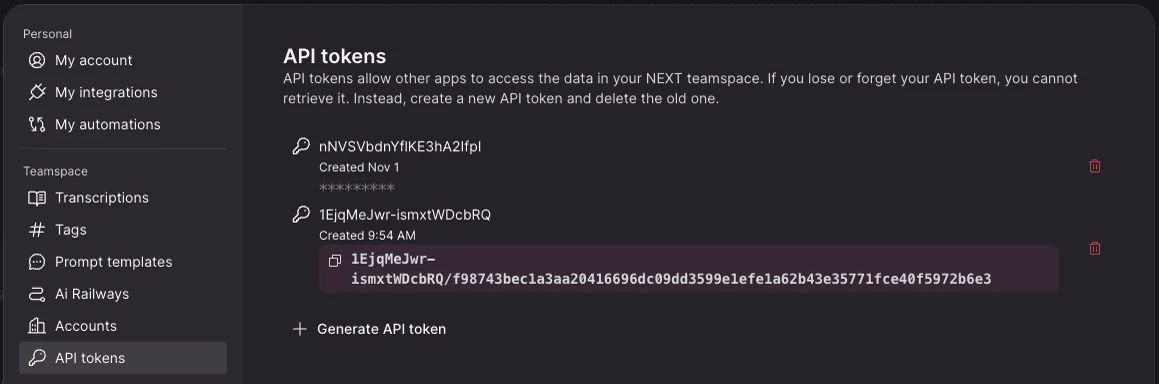The width and height of the screenshot is (1159, 384).
Task: Click the plus icon beside Generate API token
Action: point(299,329)
